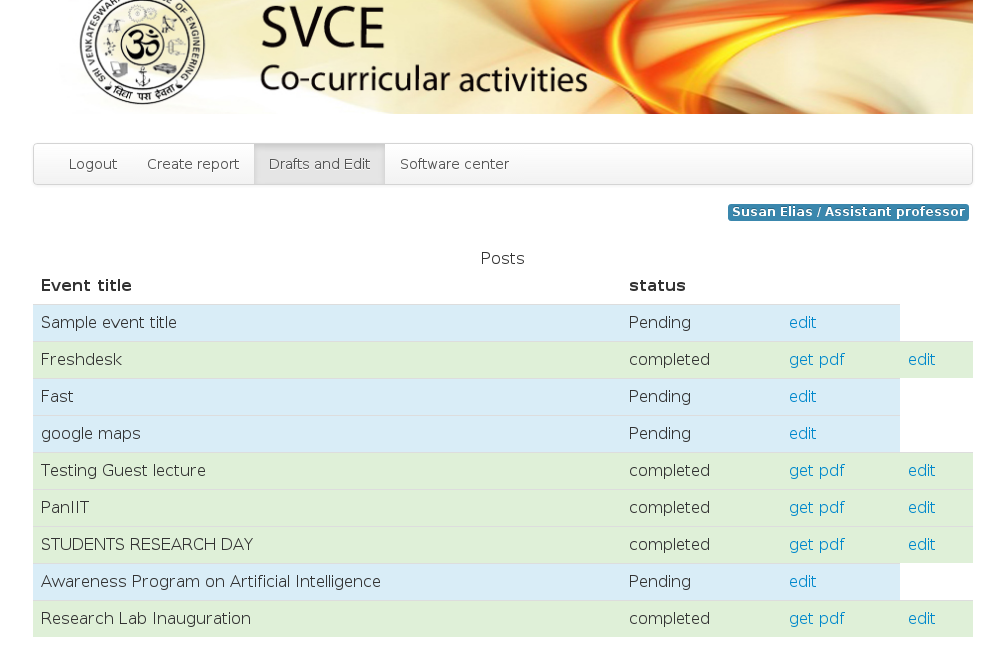Edit the pending Fast post

point(802,397)
